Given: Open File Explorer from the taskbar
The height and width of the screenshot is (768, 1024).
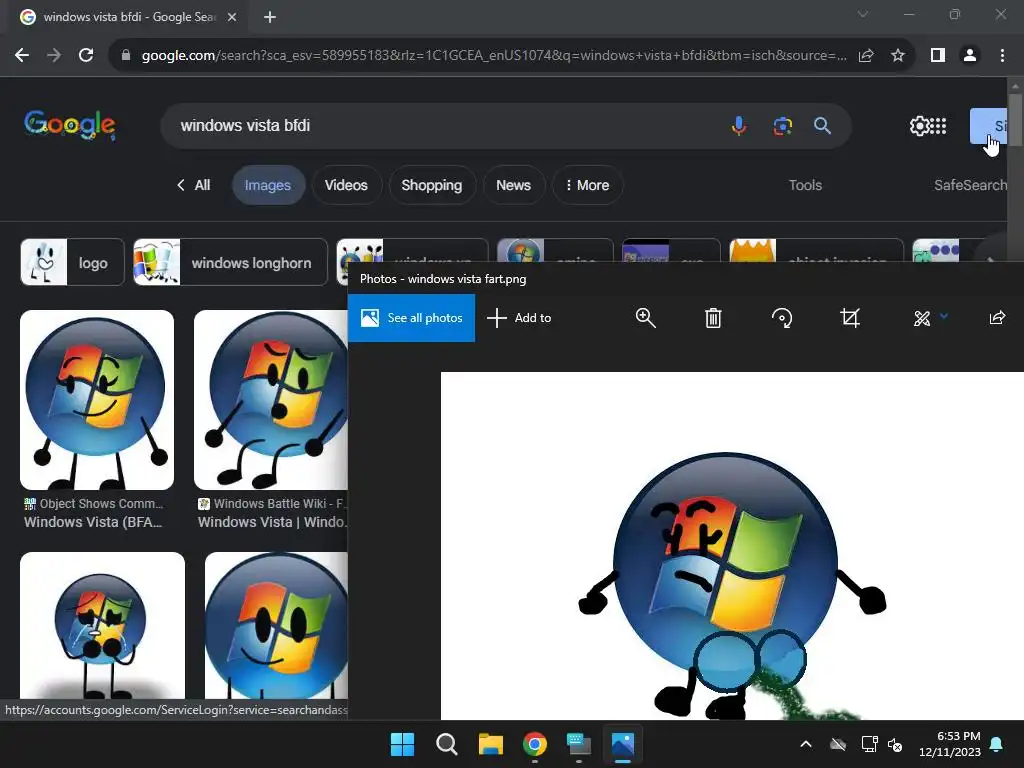Looking at the screenshot, I should [490, 744].
